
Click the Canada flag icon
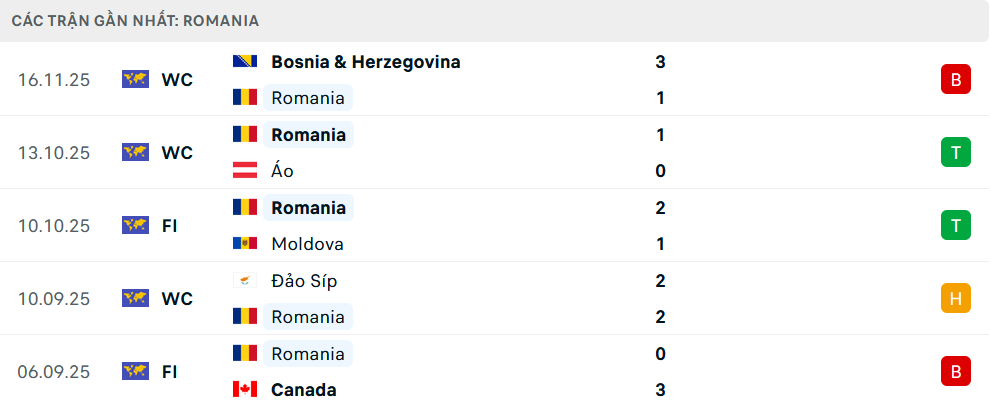pyautogui.click(x=245, y=390)
